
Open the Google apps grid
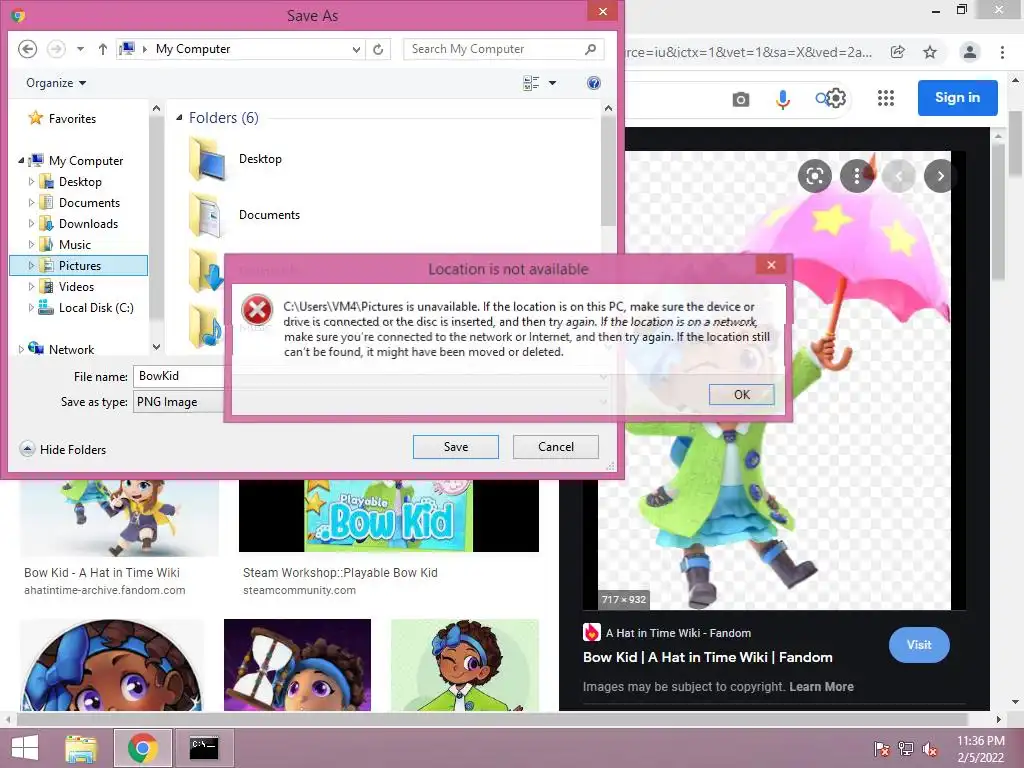pos(886,98)
